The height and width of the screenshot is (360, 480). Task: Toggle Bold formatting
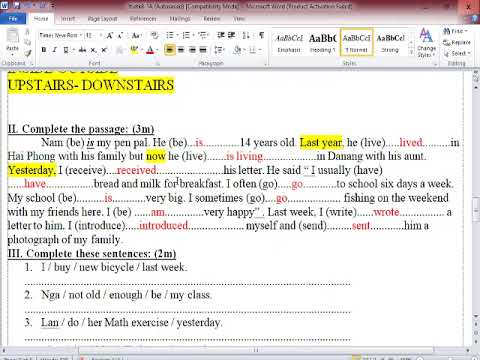pyautogui.click(x=44, y=50)
